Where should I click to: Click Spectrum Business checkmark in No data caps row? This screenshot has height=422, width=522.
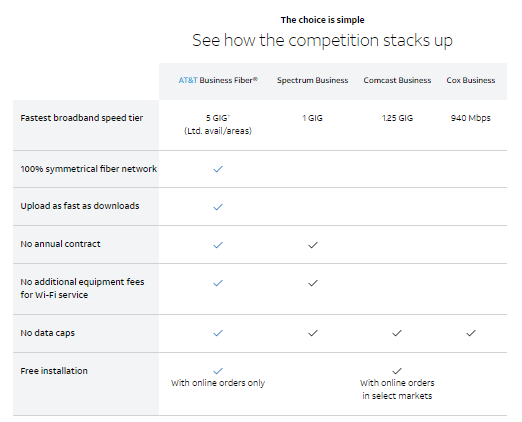tap(313, 333)
